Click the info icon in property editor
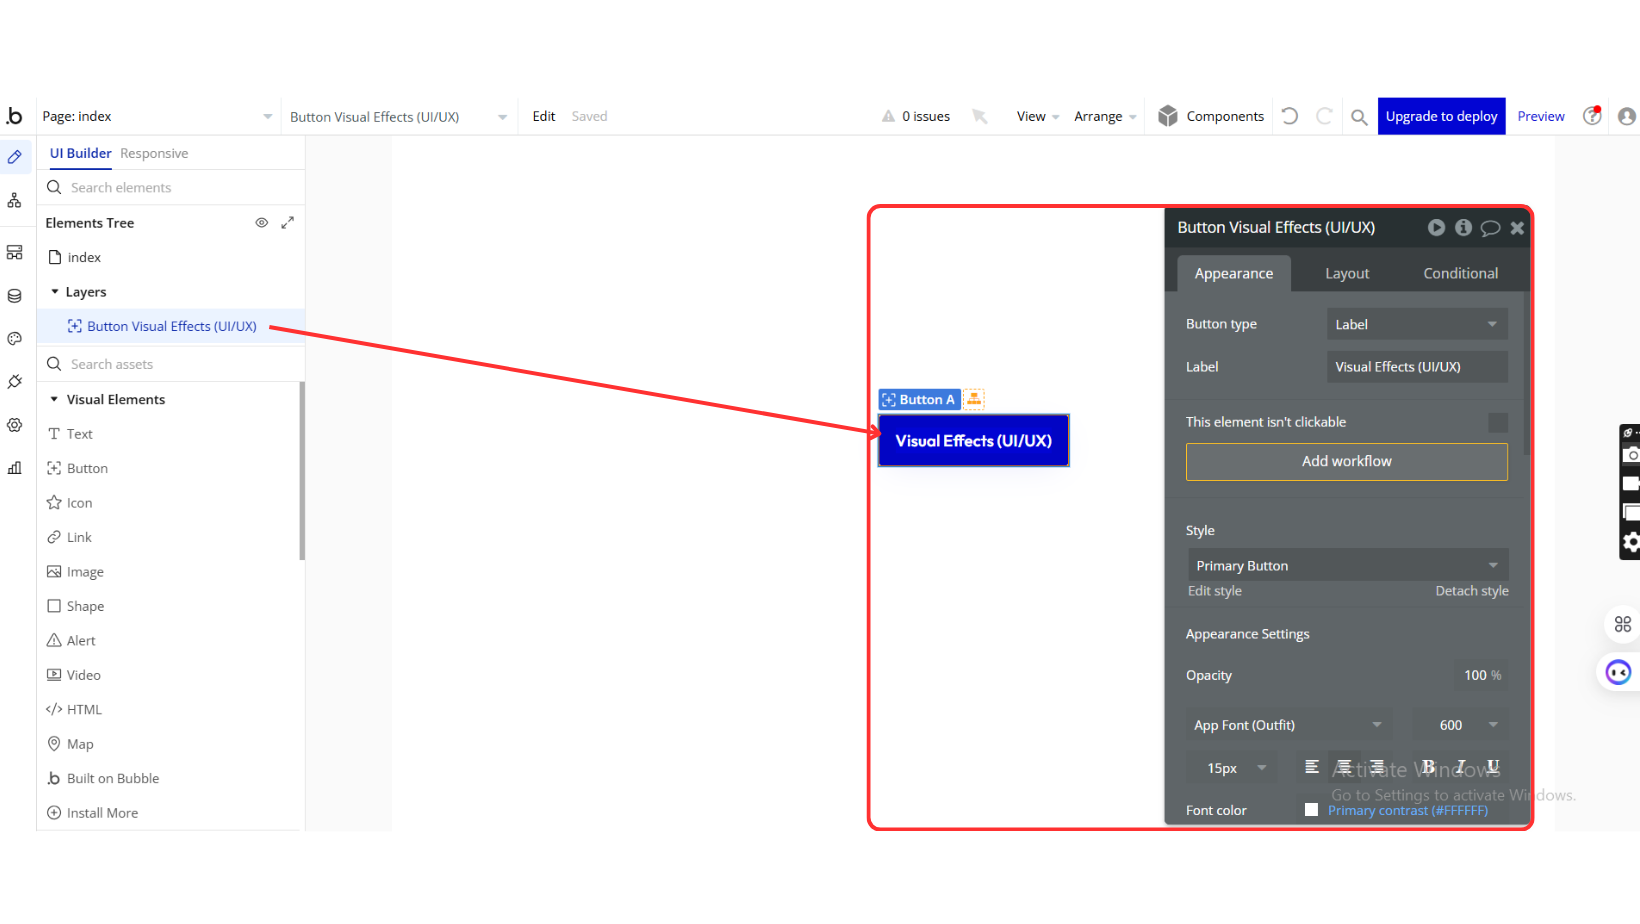Viewport: 1640px width, 924px height. (x=1463, y=228)
